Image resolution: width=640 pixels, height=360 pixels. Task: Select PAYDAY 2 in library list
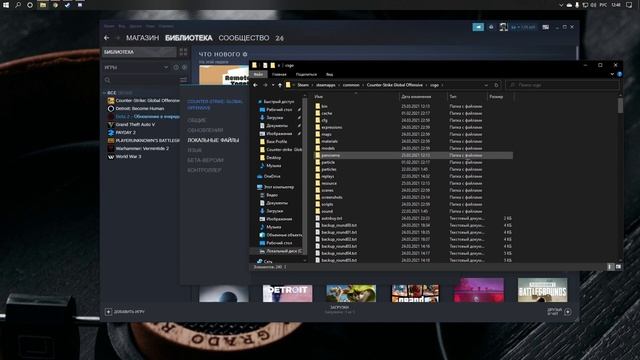(x=122, y=133)
